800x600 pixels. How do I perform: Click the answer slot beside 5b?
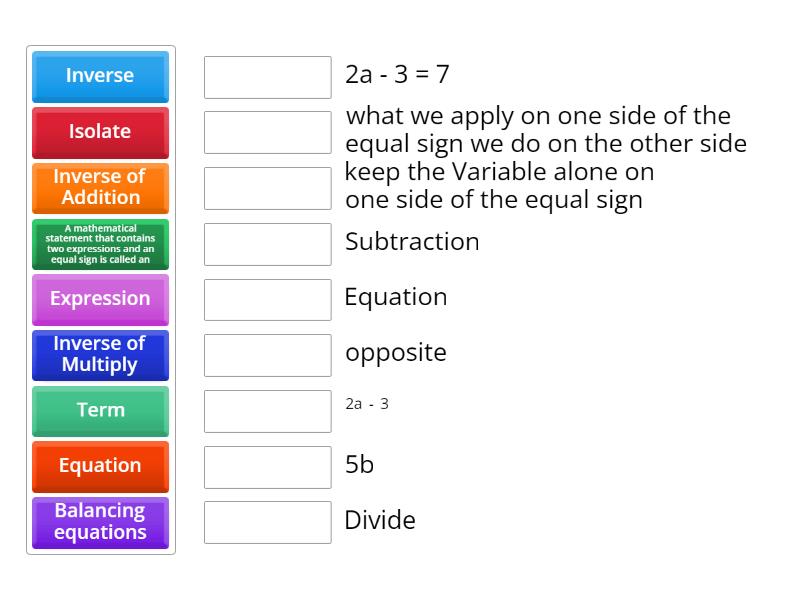[x=267, y=464]
